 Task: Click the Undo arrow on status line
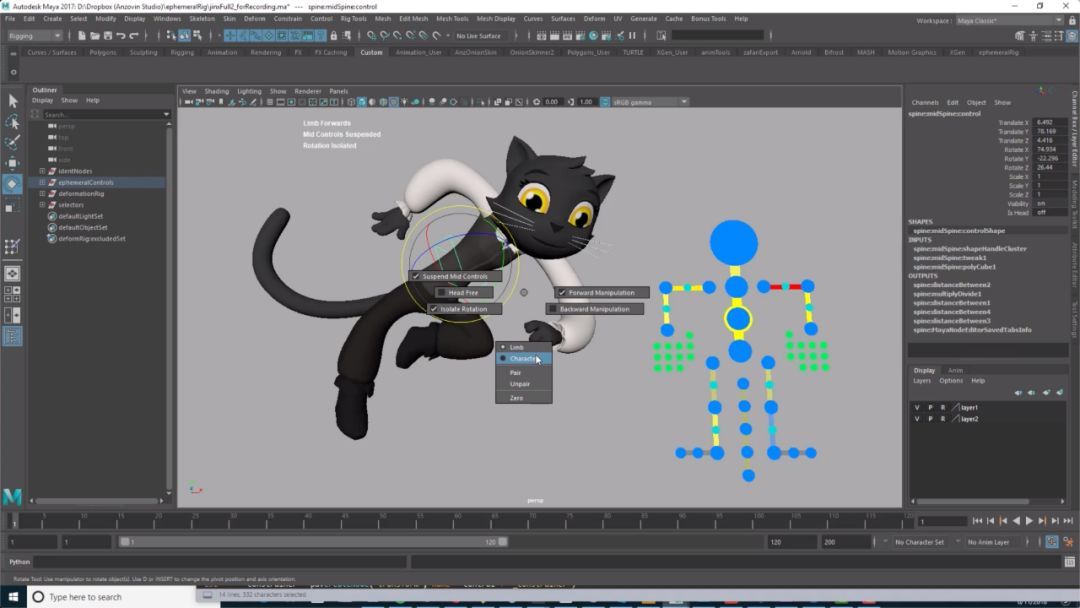121,36
